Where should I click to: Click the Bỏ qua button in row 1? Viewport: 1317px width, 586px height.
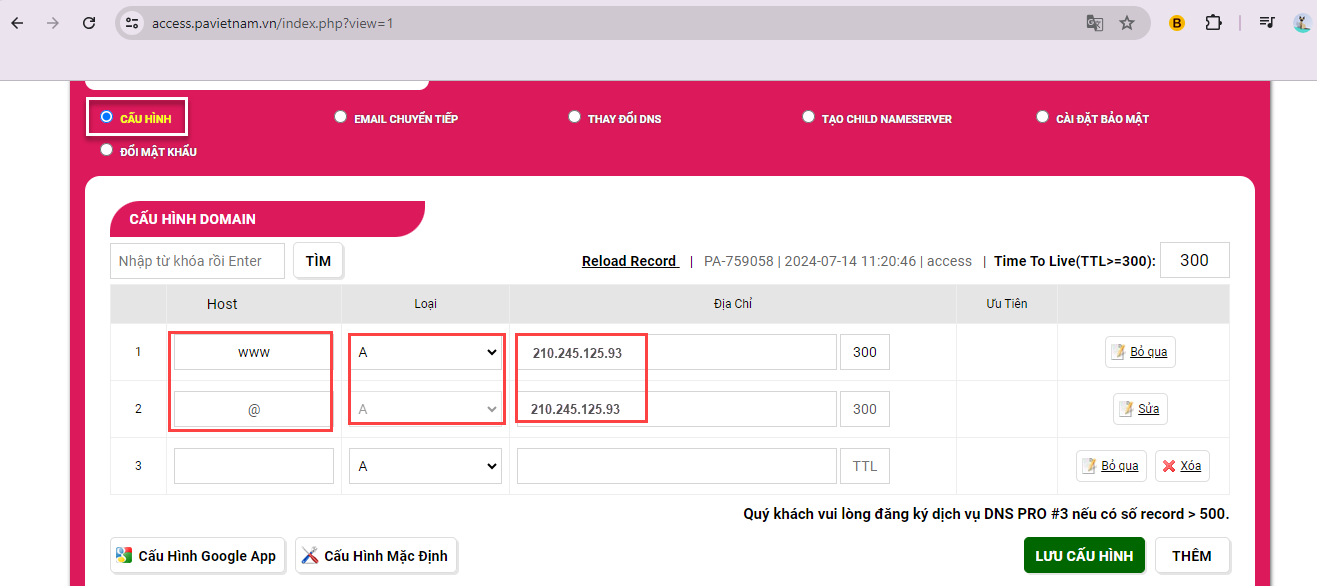coord(1140,352)
